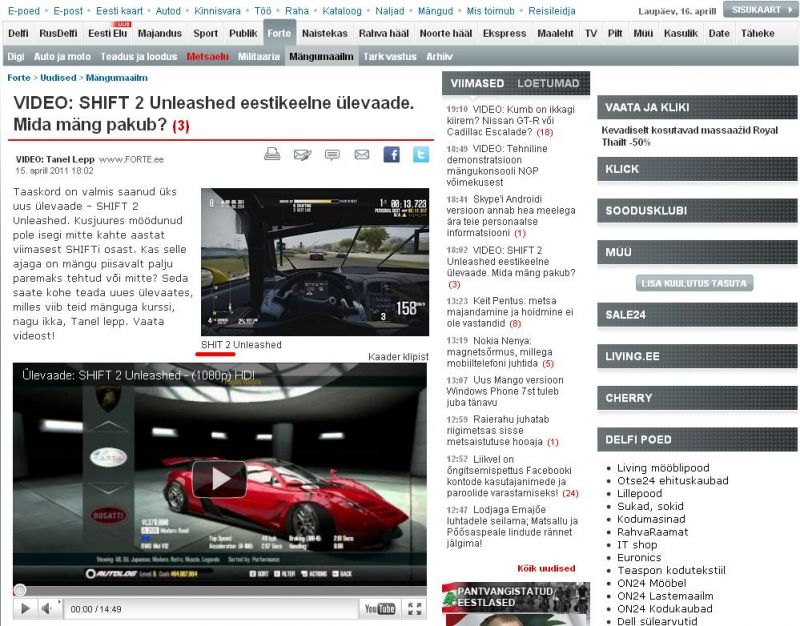
Task: Expand the Cherry sidebar section
Action: click(697, 398)
